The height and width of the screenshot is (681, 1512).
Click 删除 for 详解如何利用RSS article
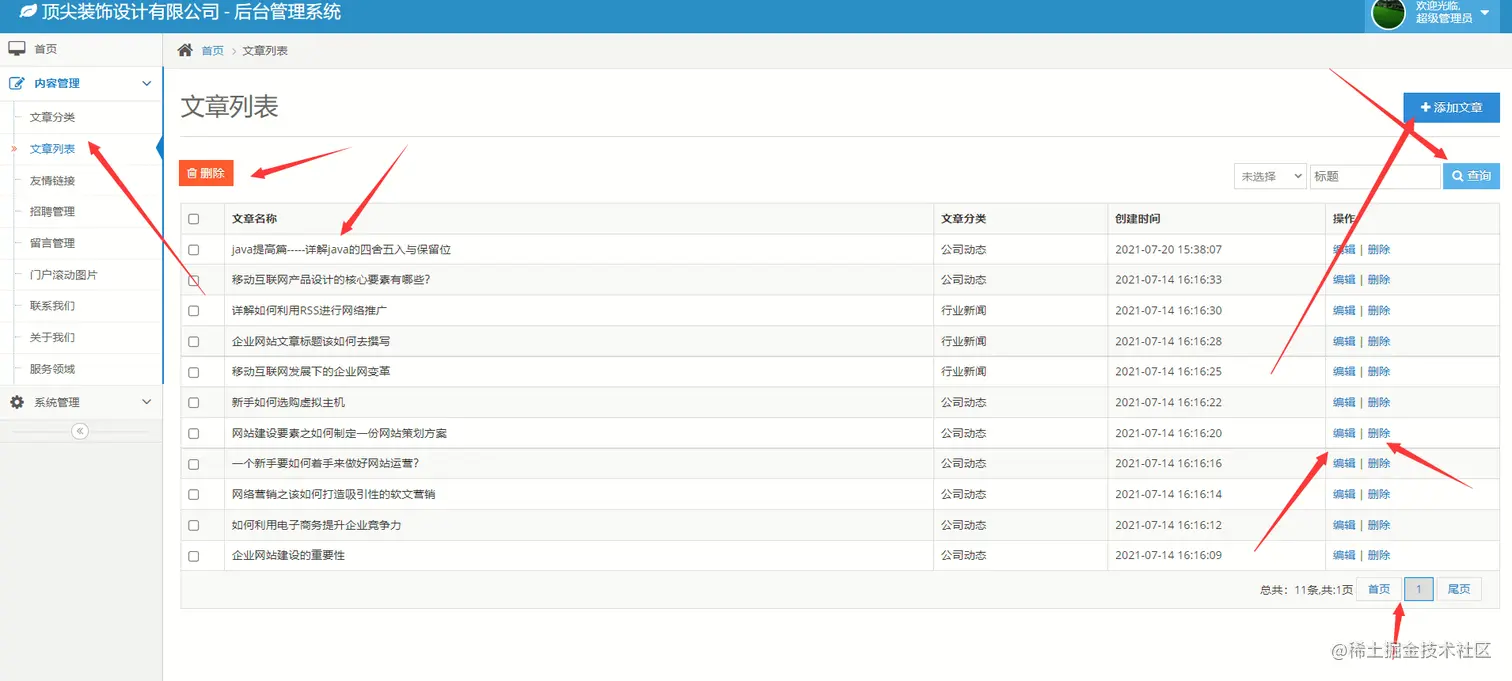[1379, 311]
